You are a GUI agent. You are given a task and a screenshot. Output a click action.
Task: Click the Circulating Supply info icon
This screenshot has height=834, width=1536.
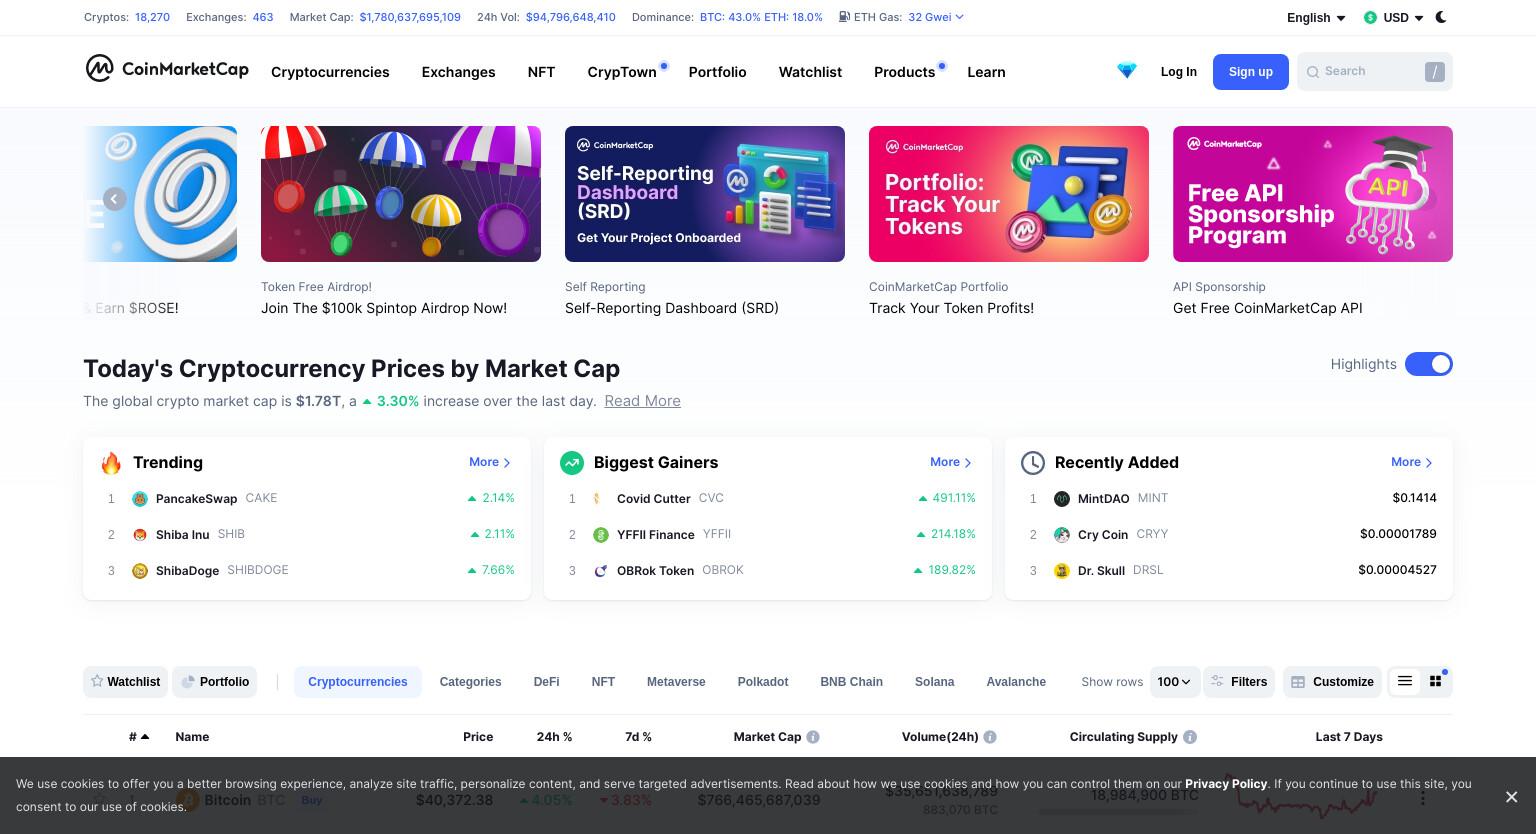click(1190, 737)
